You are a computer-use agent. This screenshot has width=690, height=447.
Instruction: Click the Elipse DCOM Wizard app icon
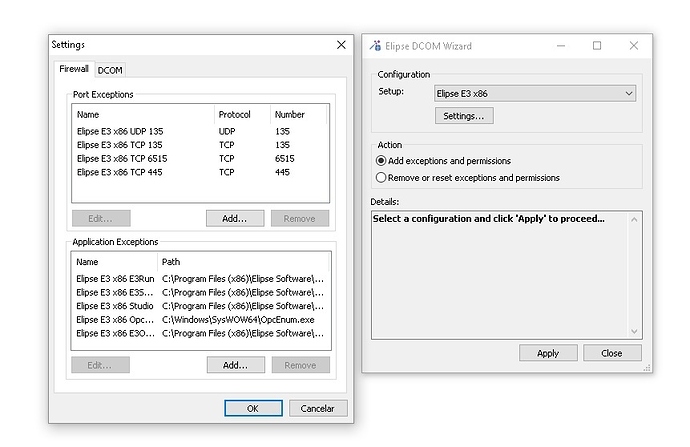(x=375, y=46)
